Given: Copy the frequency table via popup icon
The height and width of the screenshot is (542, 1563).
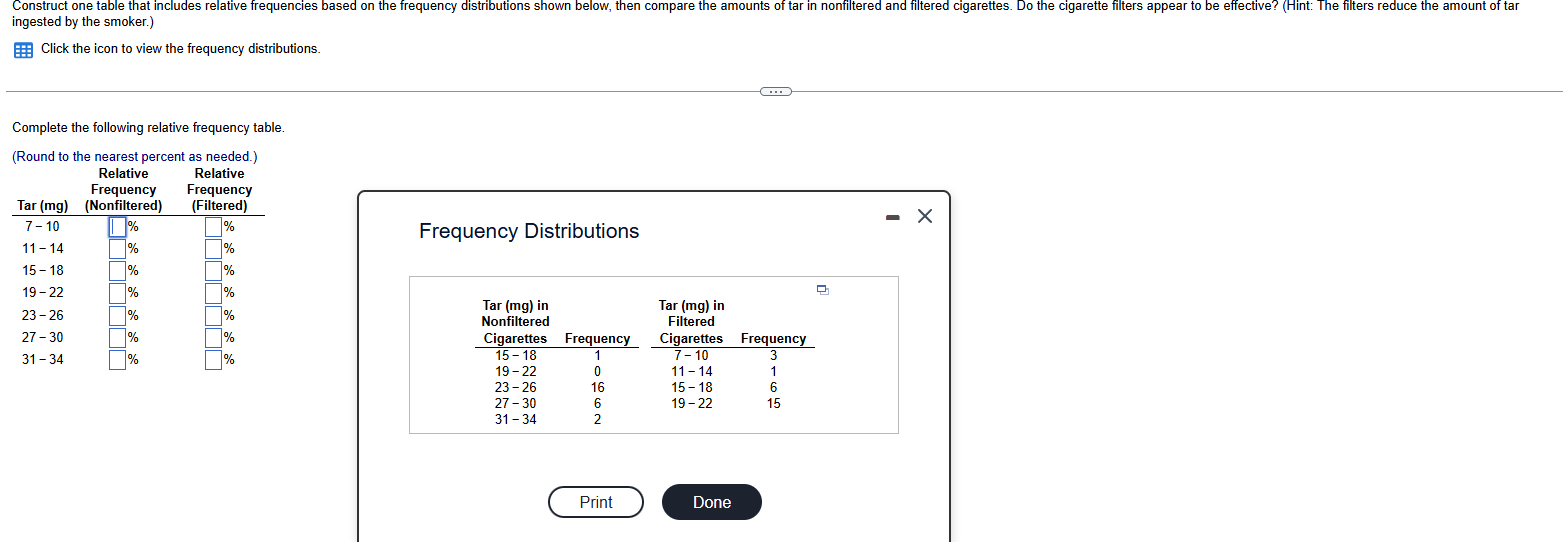Looking at the screenshot, I should click(x=822, y=290).
